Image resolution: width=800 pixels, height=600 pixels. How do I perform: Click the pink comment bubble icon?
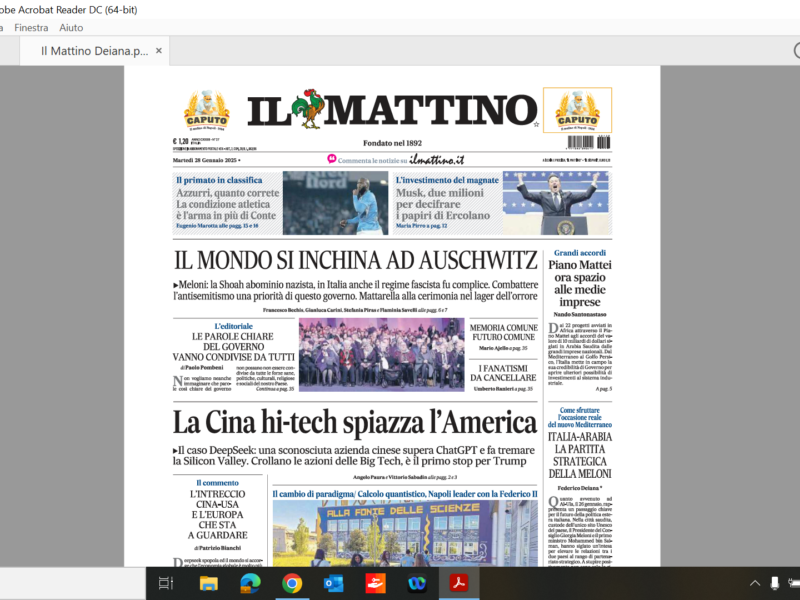[x=332, y=159]
